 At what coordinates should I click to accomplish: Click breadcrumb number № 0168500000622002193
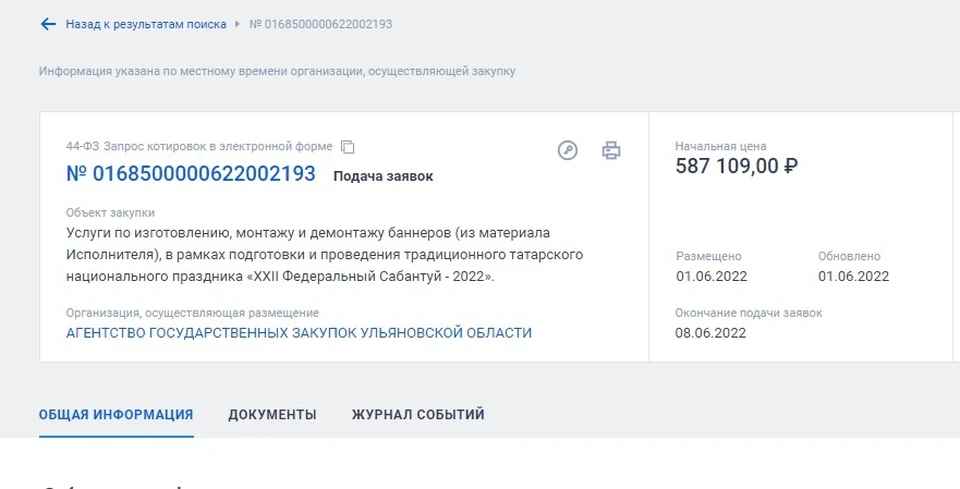[321, 24]
